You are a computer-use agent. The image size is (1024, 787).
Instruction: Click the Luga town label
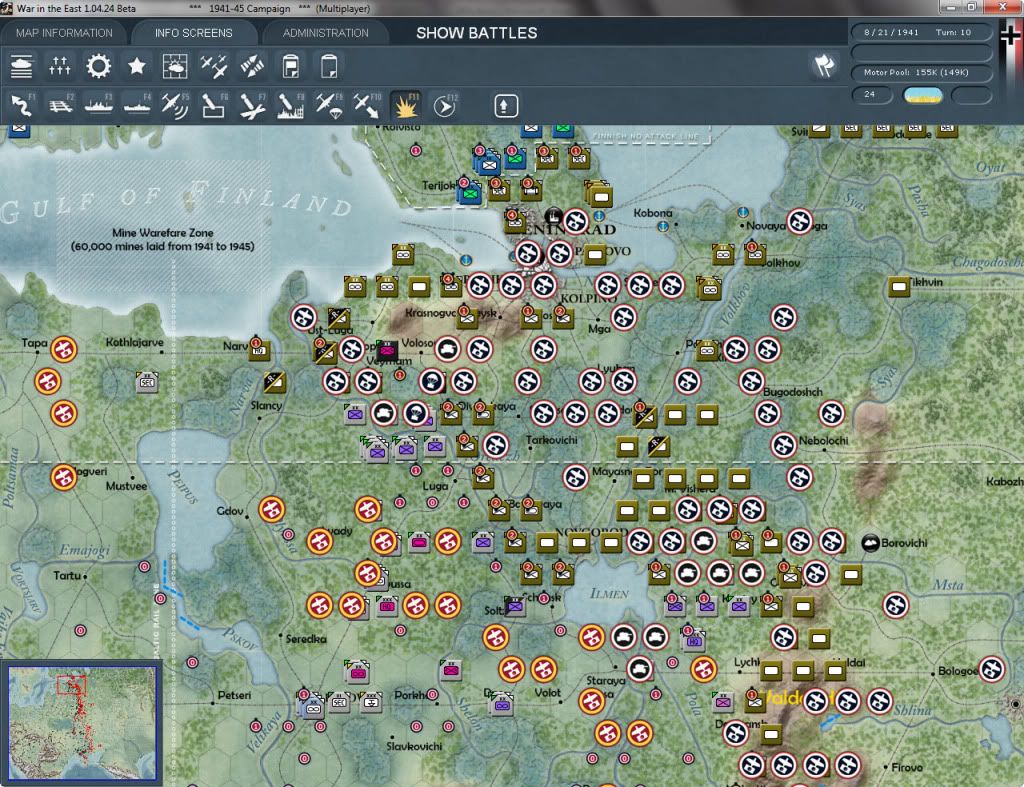435,486
